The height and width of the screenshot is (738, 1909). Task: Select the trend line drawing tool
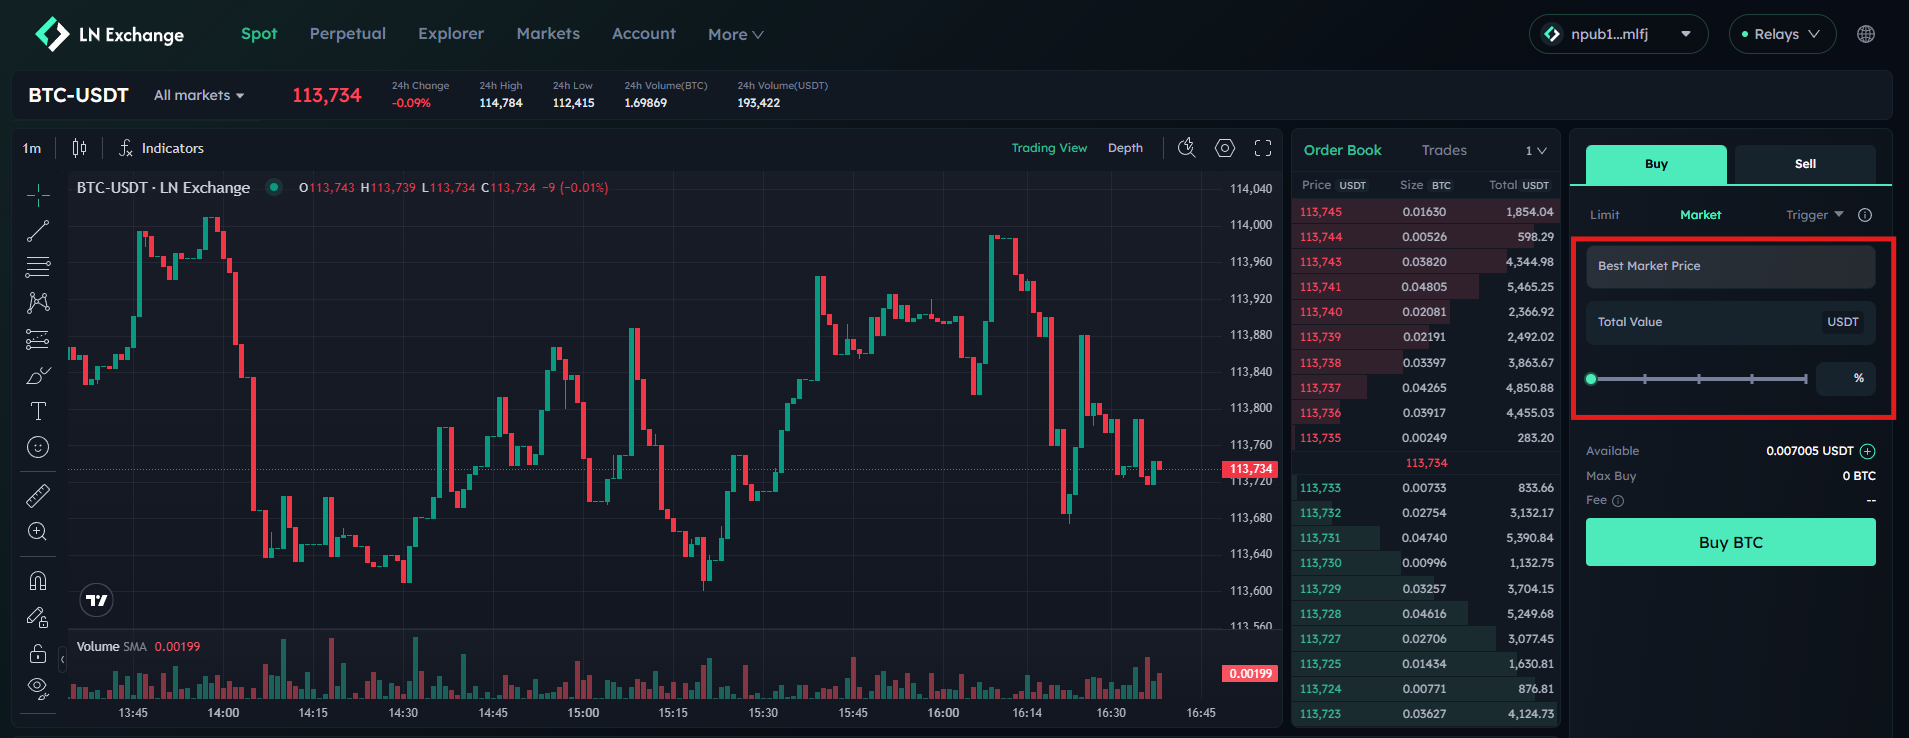[38, 231]
